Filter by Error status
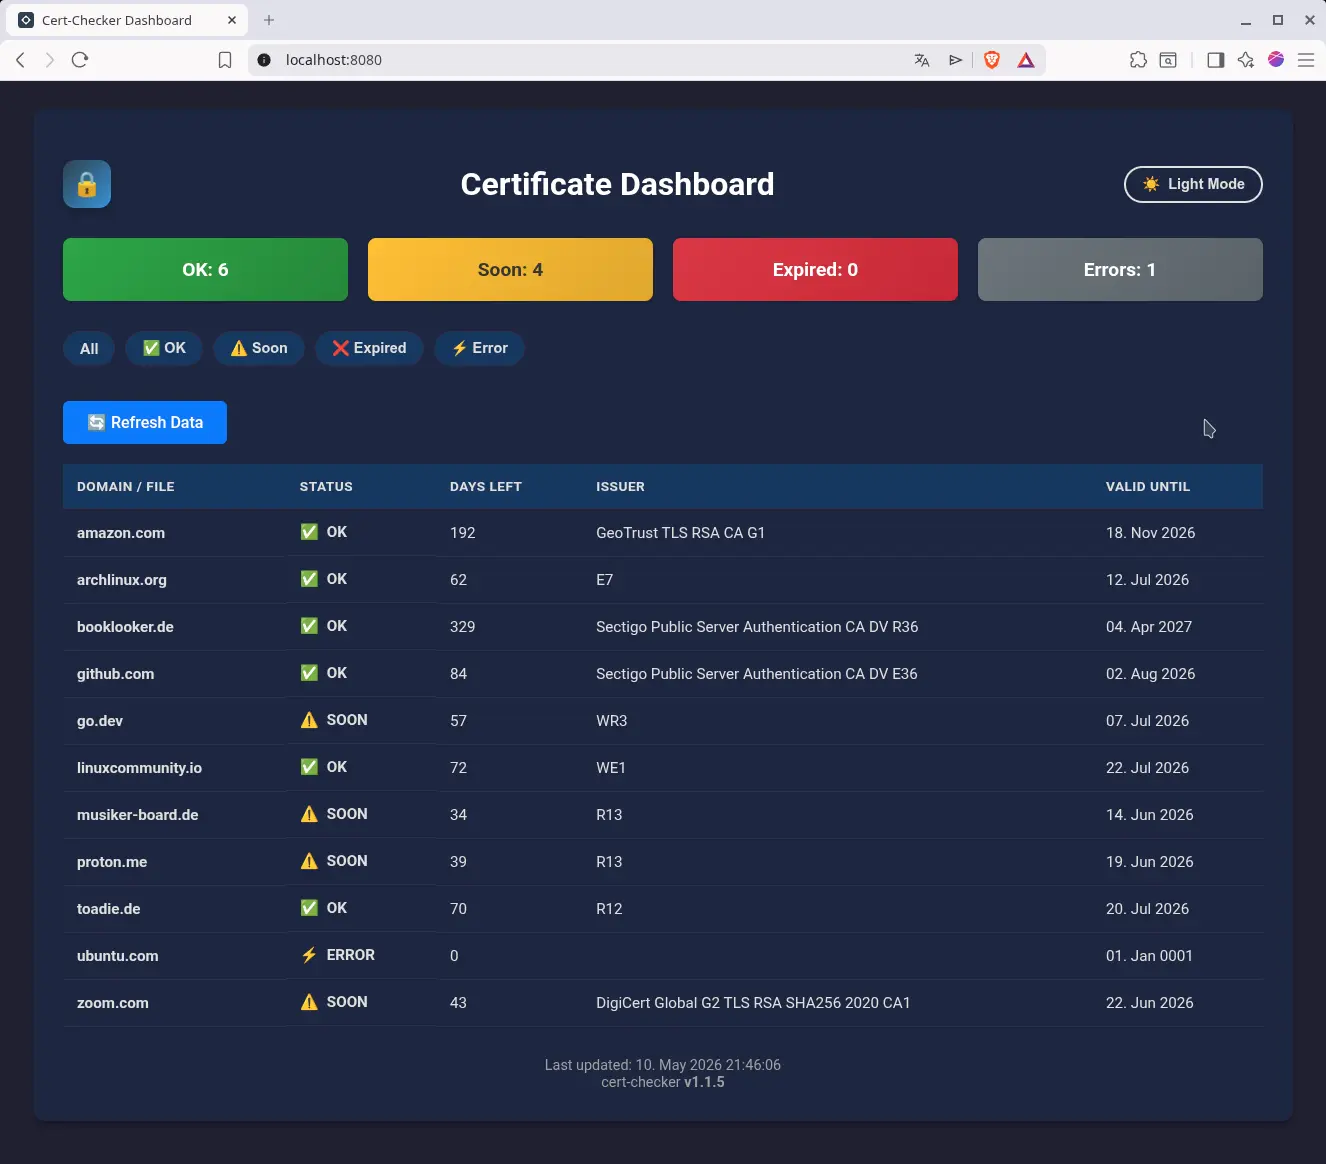The width and height of the screenshot is (1326, 1164). coord(480,348)
